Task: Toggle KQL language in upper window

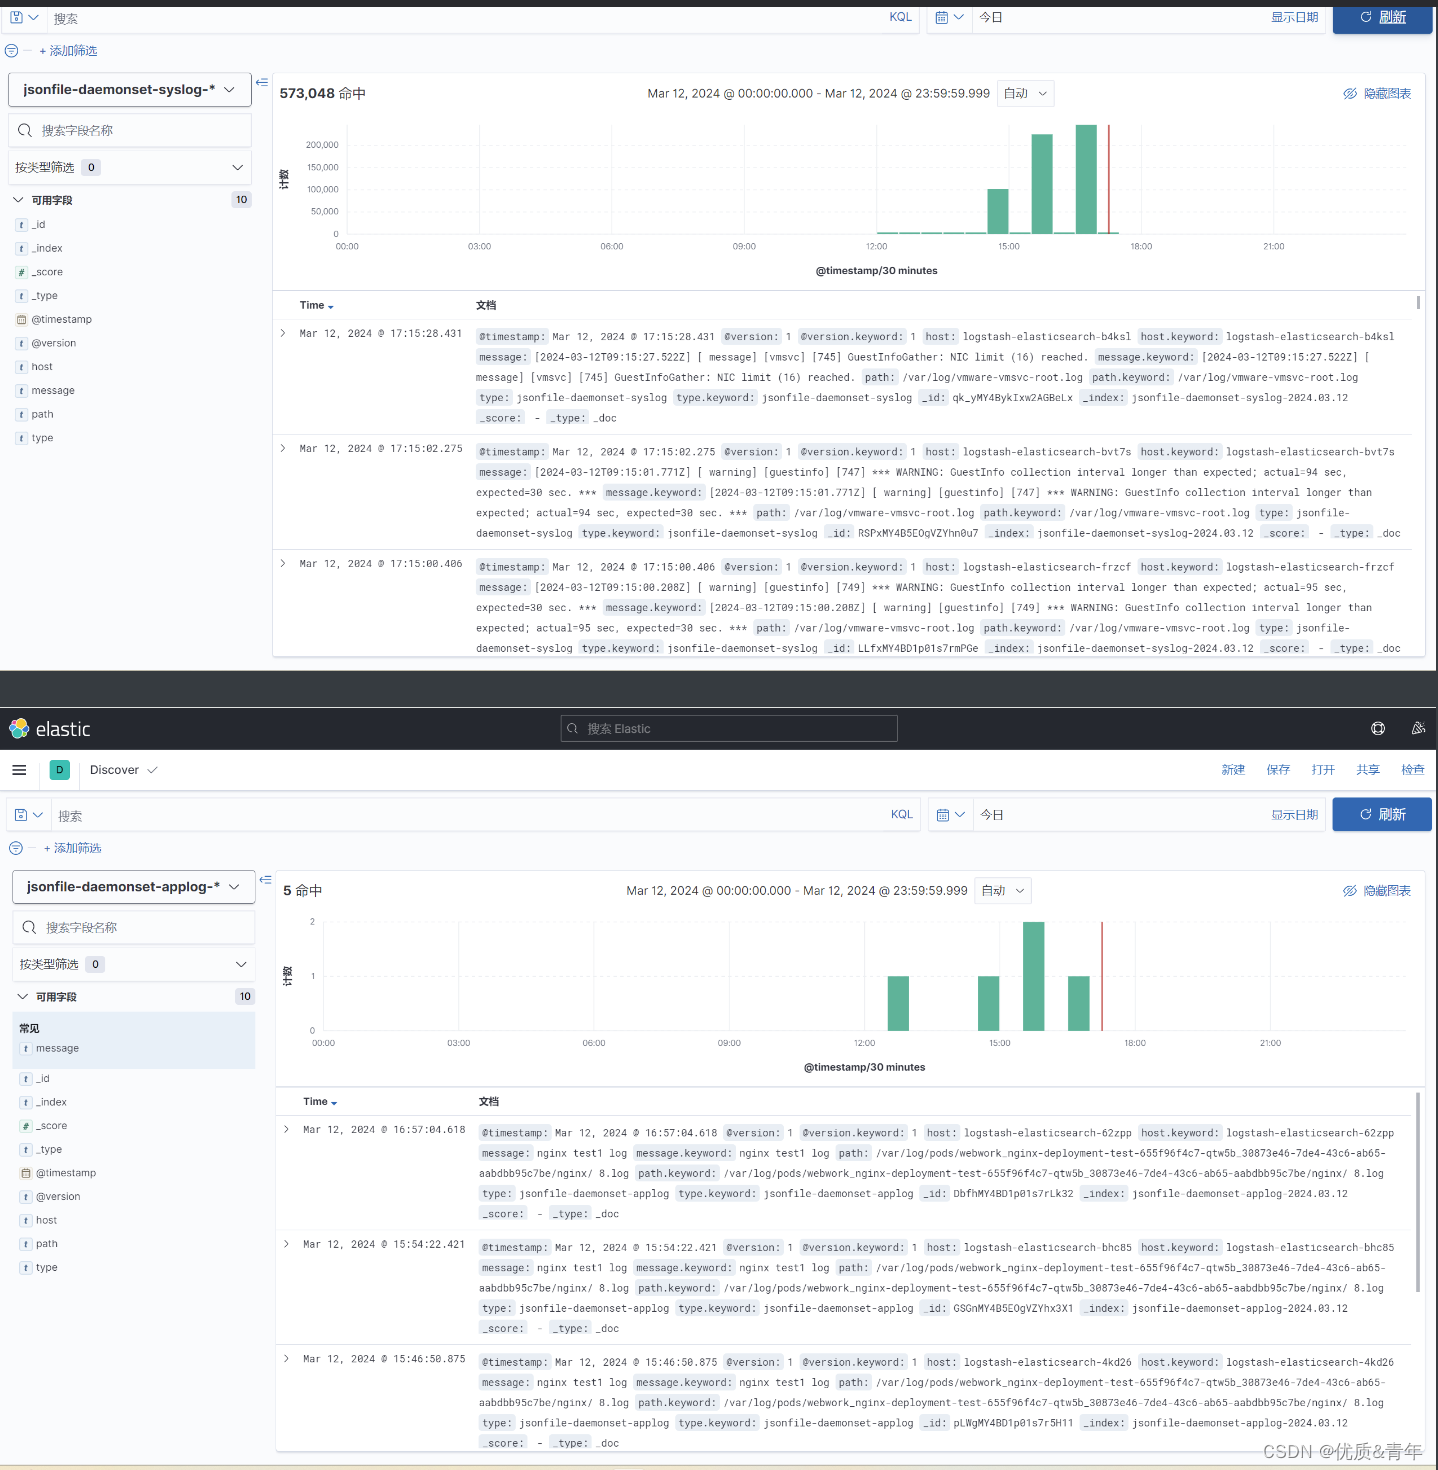Action: coord(901,18)
